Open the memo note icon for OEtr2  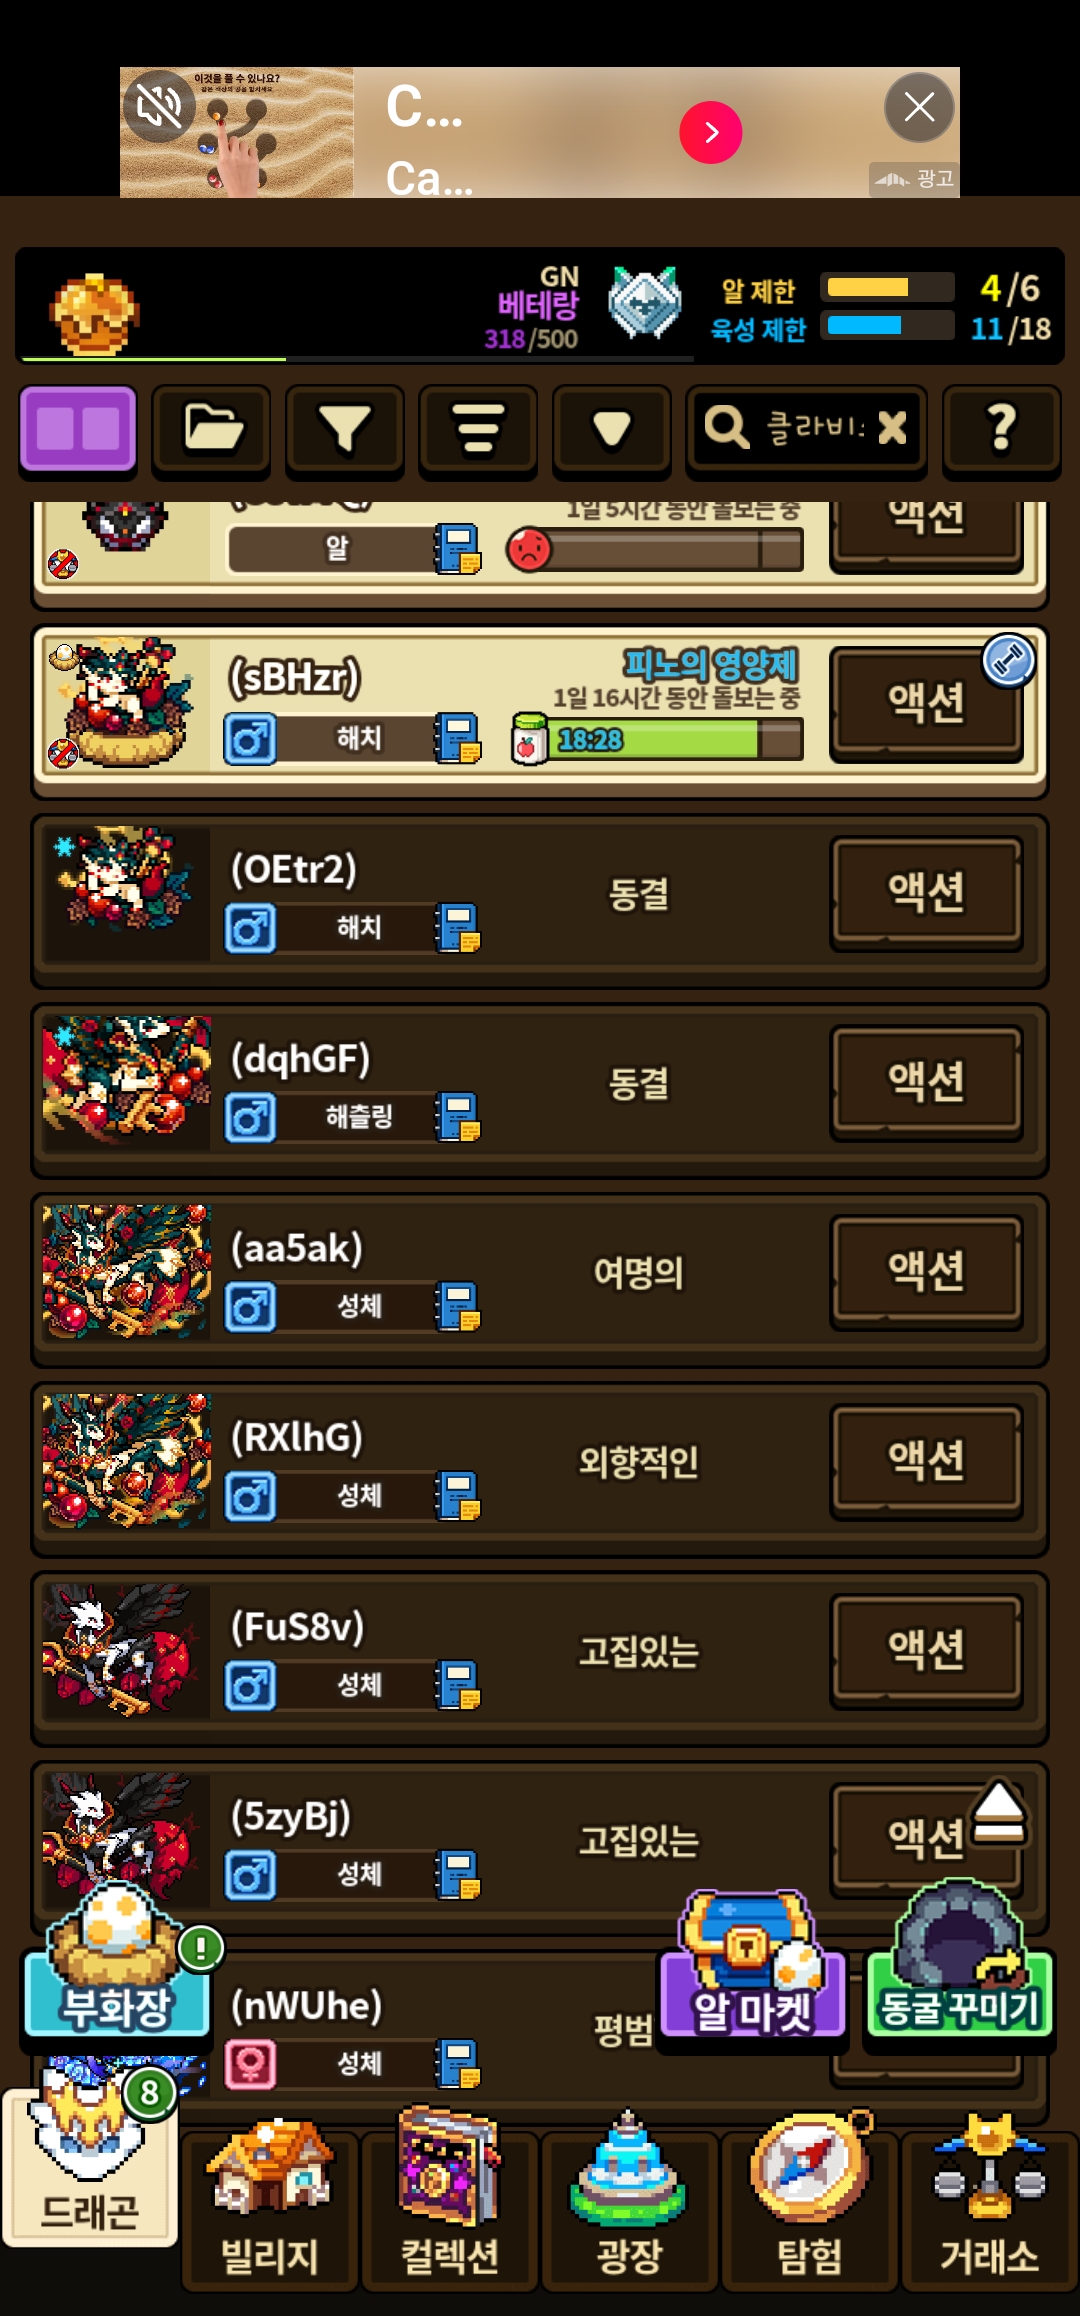(x=458, y=928)
